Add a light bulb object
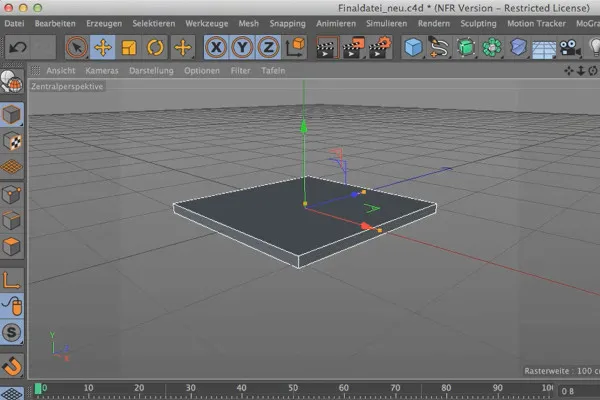600x400 pixels. click(594, 47)
